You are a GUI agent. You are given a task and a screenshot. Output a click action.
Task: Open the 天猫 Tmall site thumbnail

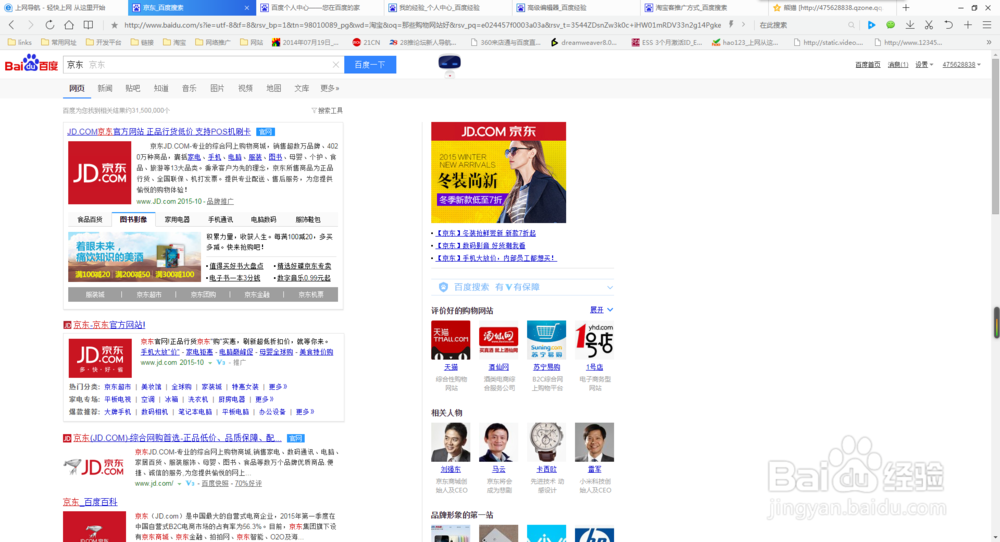pyautogui.click(x=450, y=340)
